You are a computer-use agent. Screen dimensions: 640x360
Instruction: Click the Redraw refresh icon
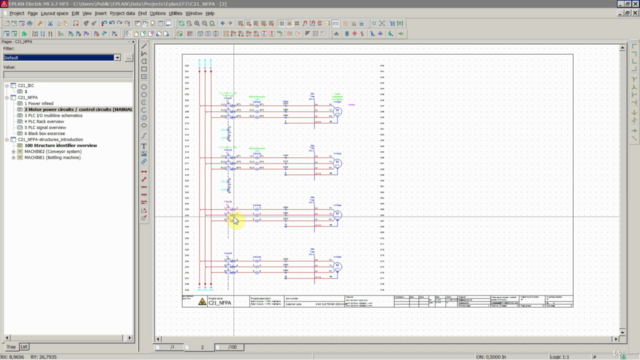pos(182,24)
